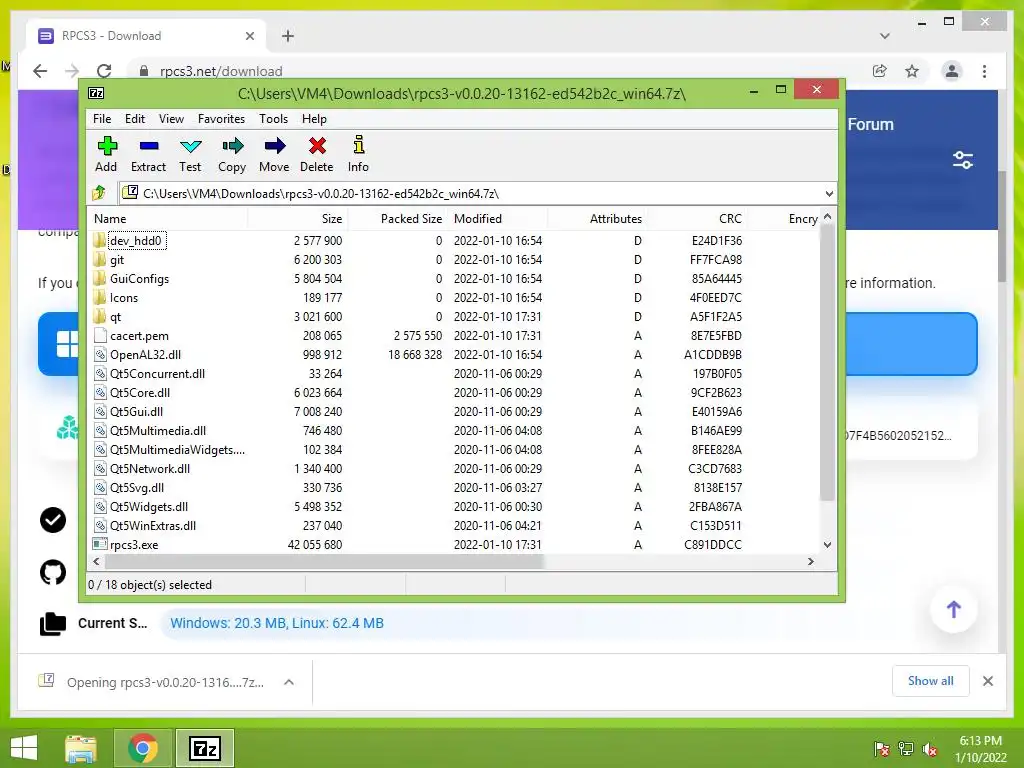Open Chrome profile avatar menu
The width and height of the screenshot is (1024, 768).
click(x=952, y=71)
